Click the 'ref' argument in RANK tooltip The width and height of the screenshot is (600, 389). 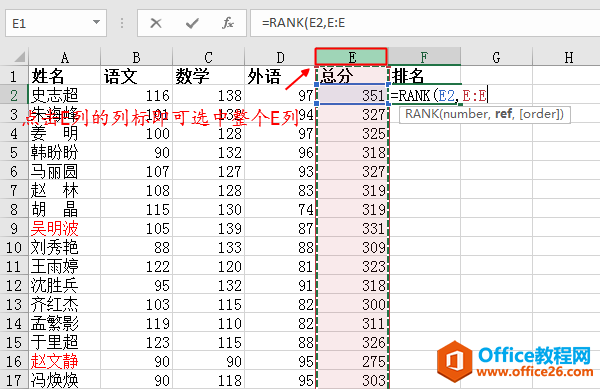[x=503, y=114]
